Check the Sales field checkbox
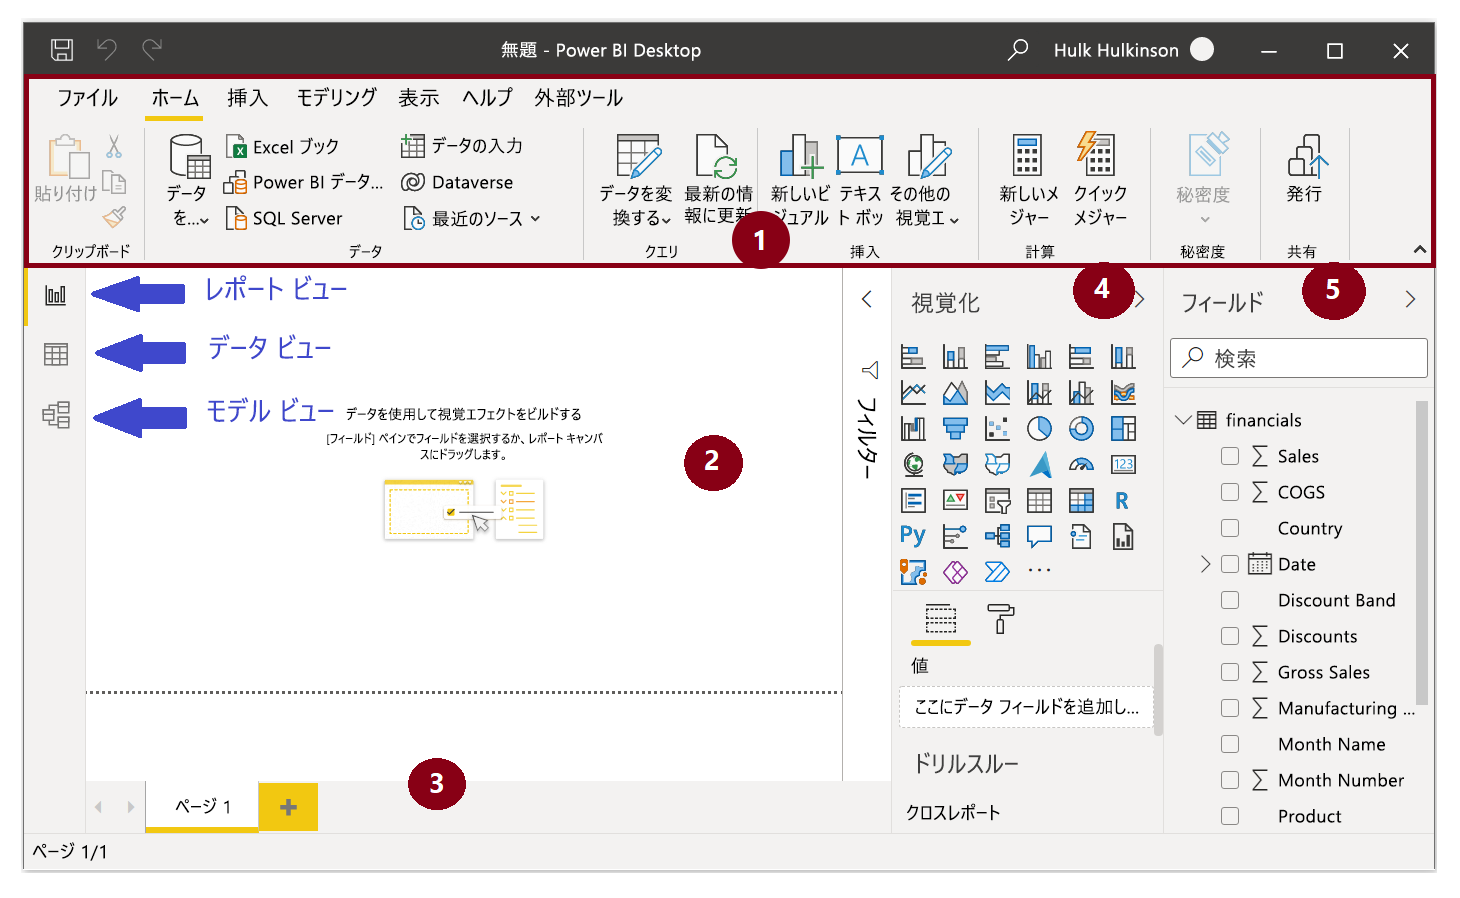The image size is (1460, 898). (x=1230, y=456)
